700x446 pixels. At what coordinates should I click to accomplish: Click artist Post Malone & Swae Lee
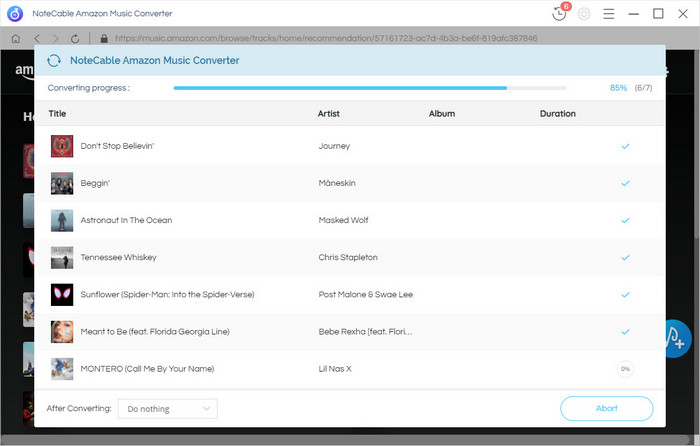366,295
